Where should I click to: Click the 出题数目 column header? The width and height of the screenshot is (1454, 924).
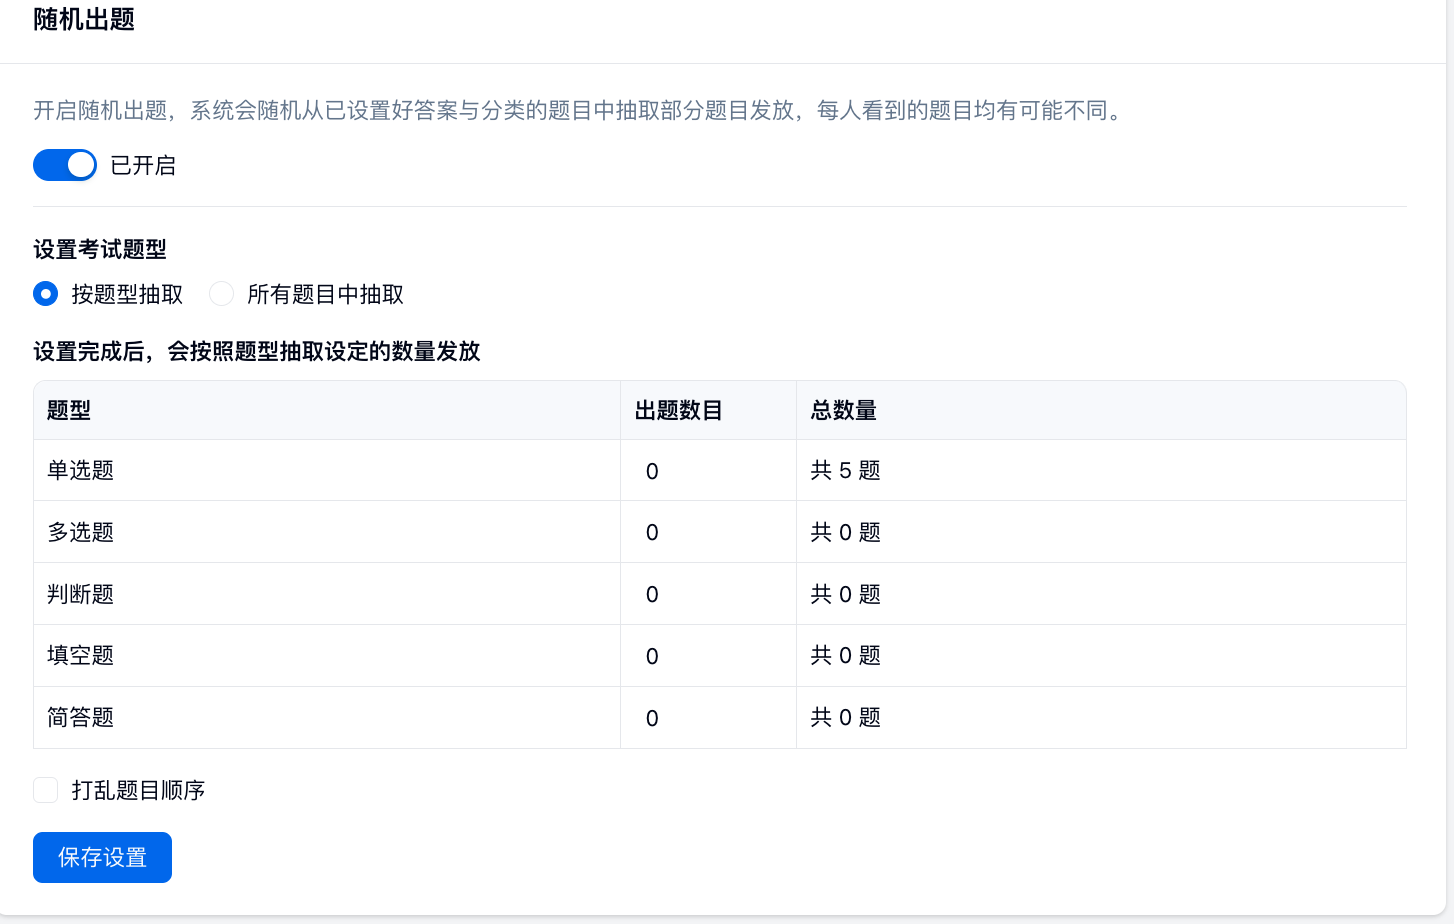coord(678,410)
